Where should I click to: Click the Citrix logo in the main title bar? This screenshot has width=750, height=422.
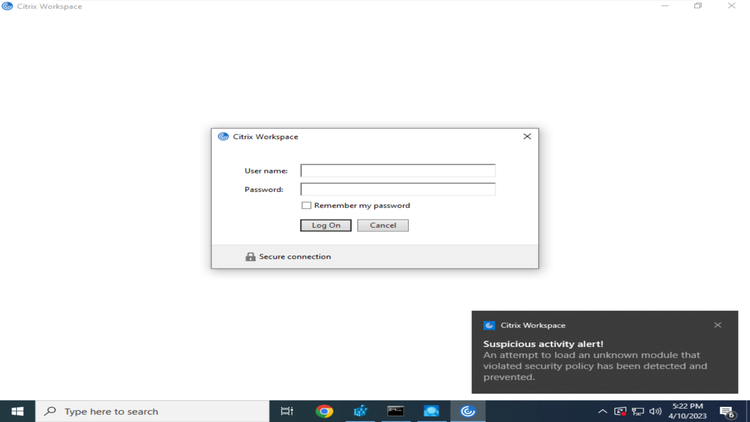point(7,6)
